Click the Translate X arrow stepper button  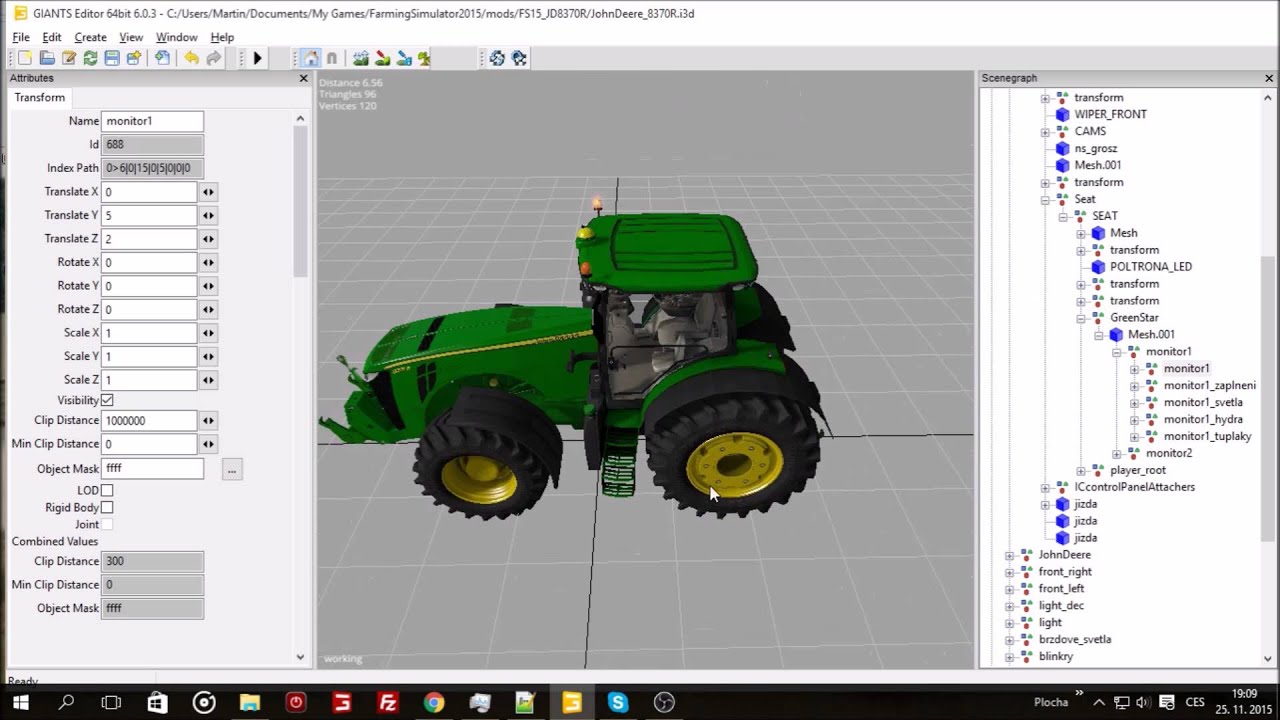tap(208, 192)
